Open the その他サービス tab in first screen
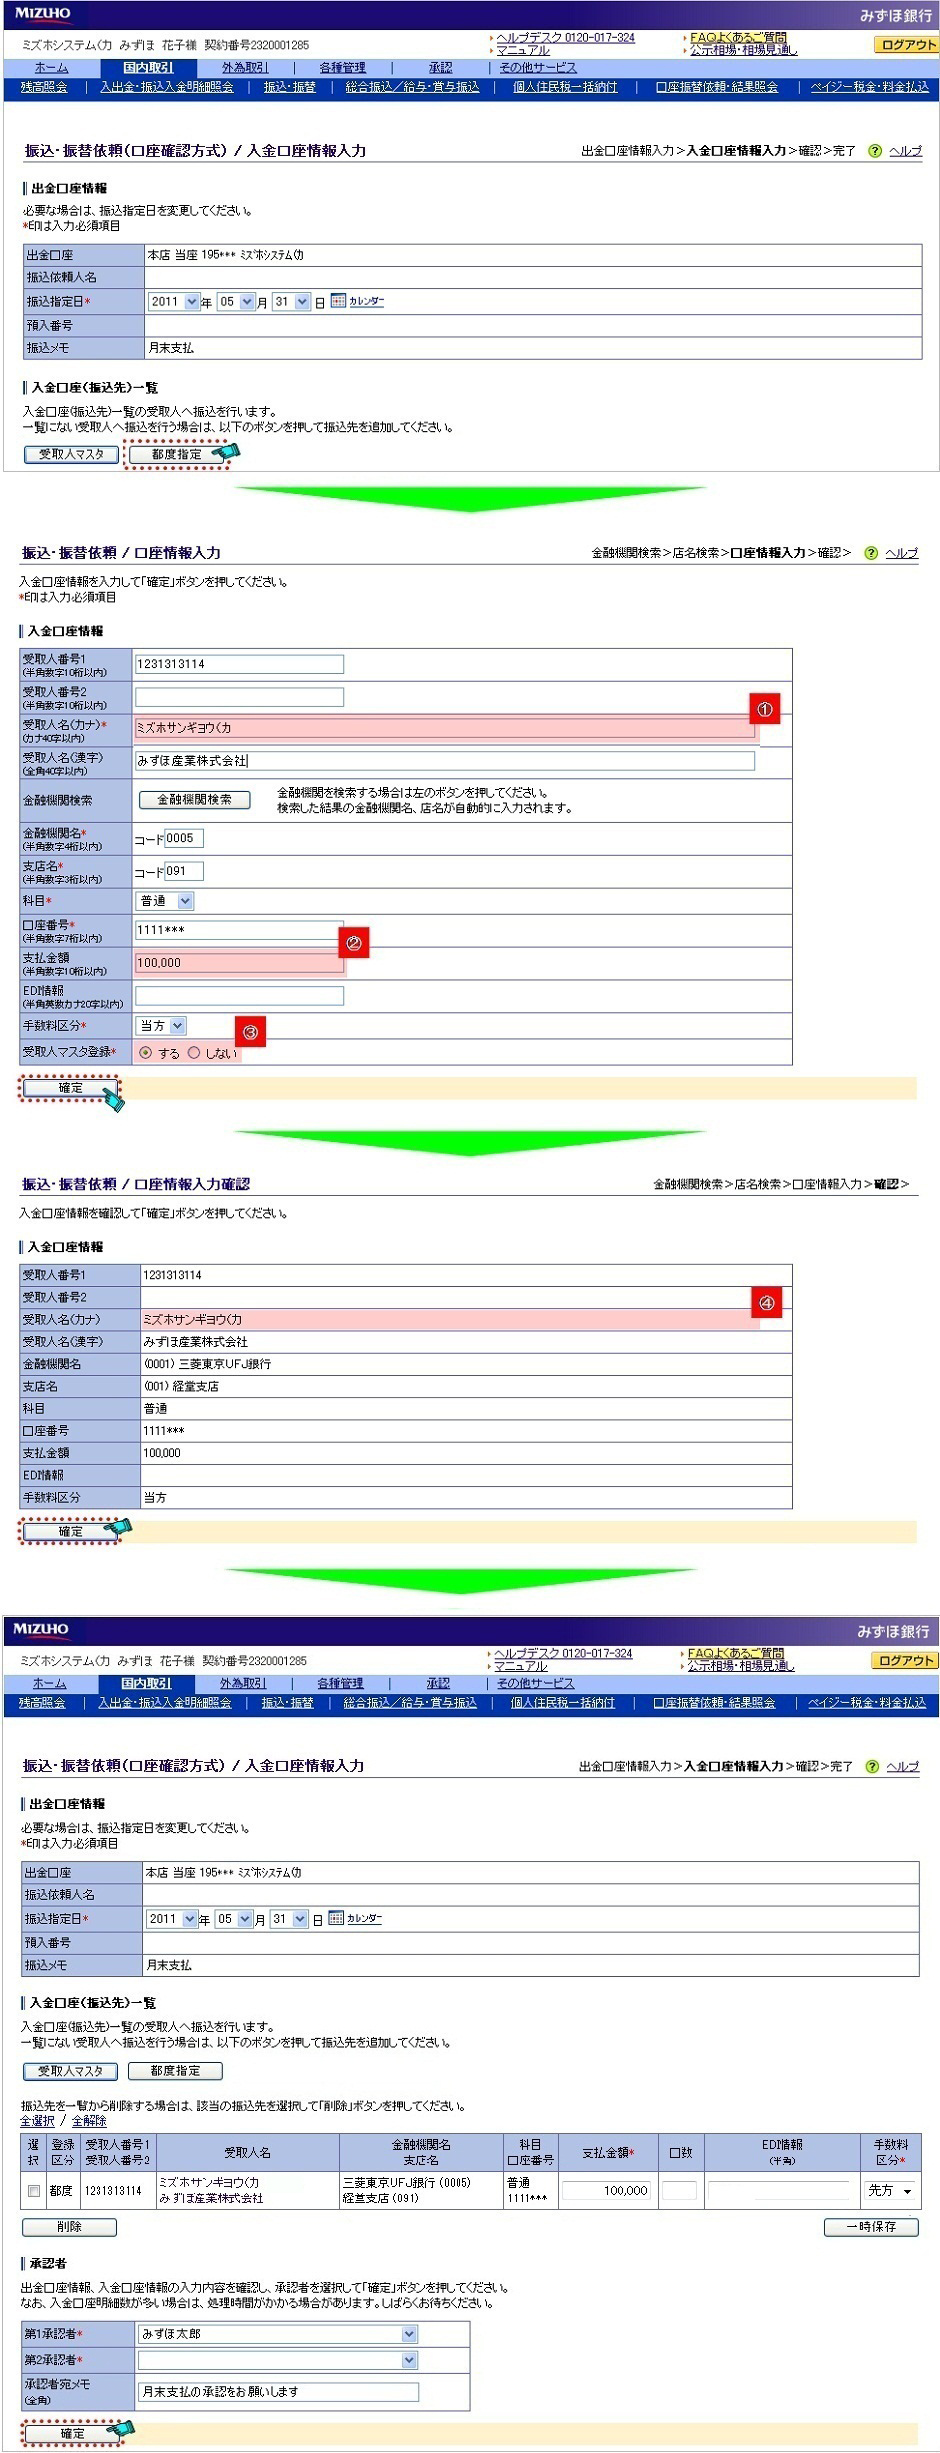Image resolution: width=940 pixels, height=2453 pixels. 538,68
